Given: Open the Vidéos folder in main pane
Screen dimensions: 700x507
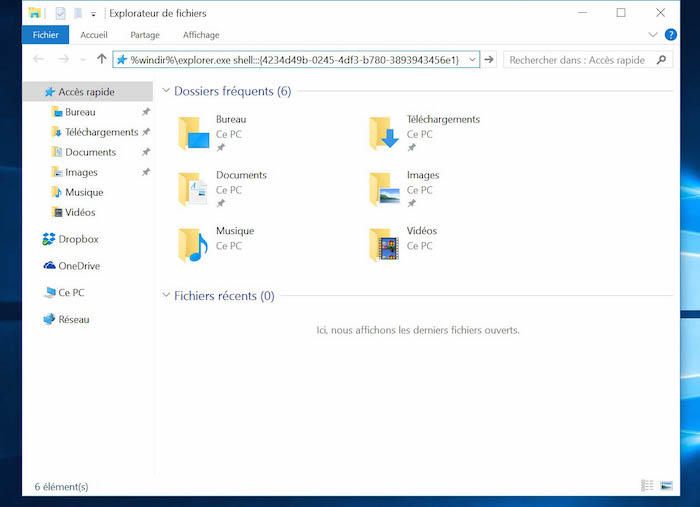Looking at the screenshot, I should coord(381,244).
